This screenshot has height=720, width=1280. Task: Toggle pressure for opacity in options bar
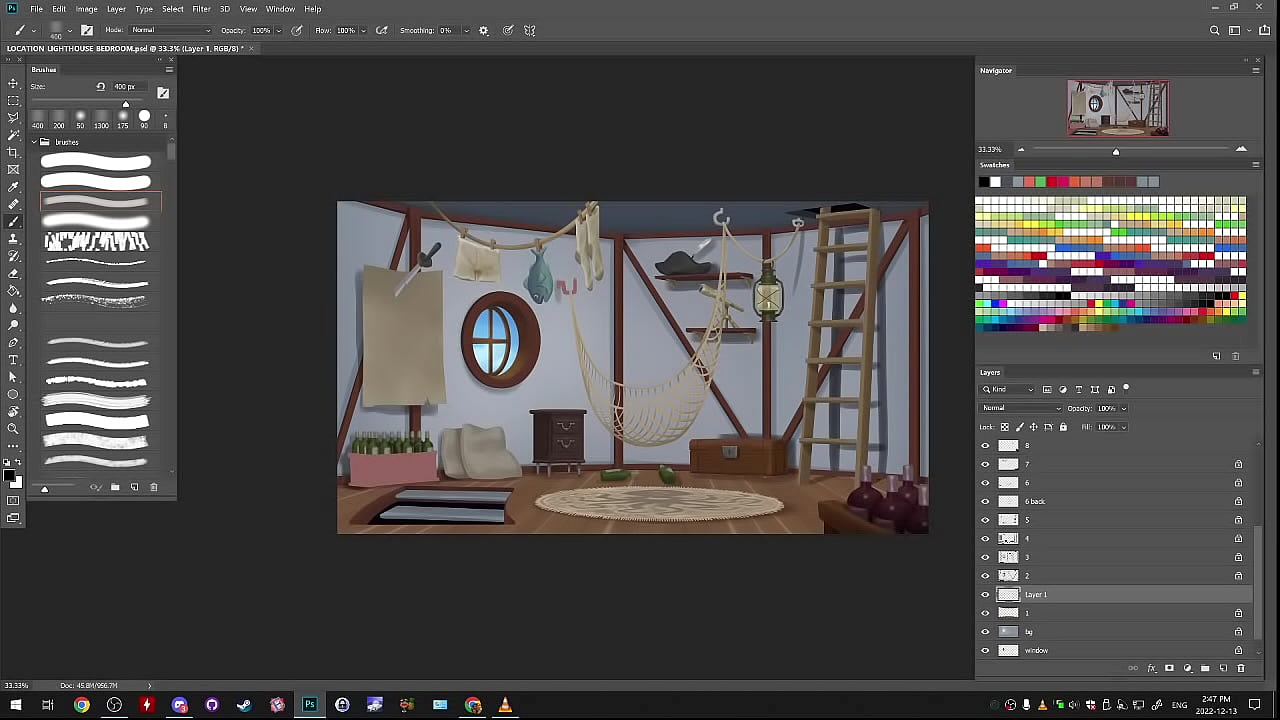point(297,30)
